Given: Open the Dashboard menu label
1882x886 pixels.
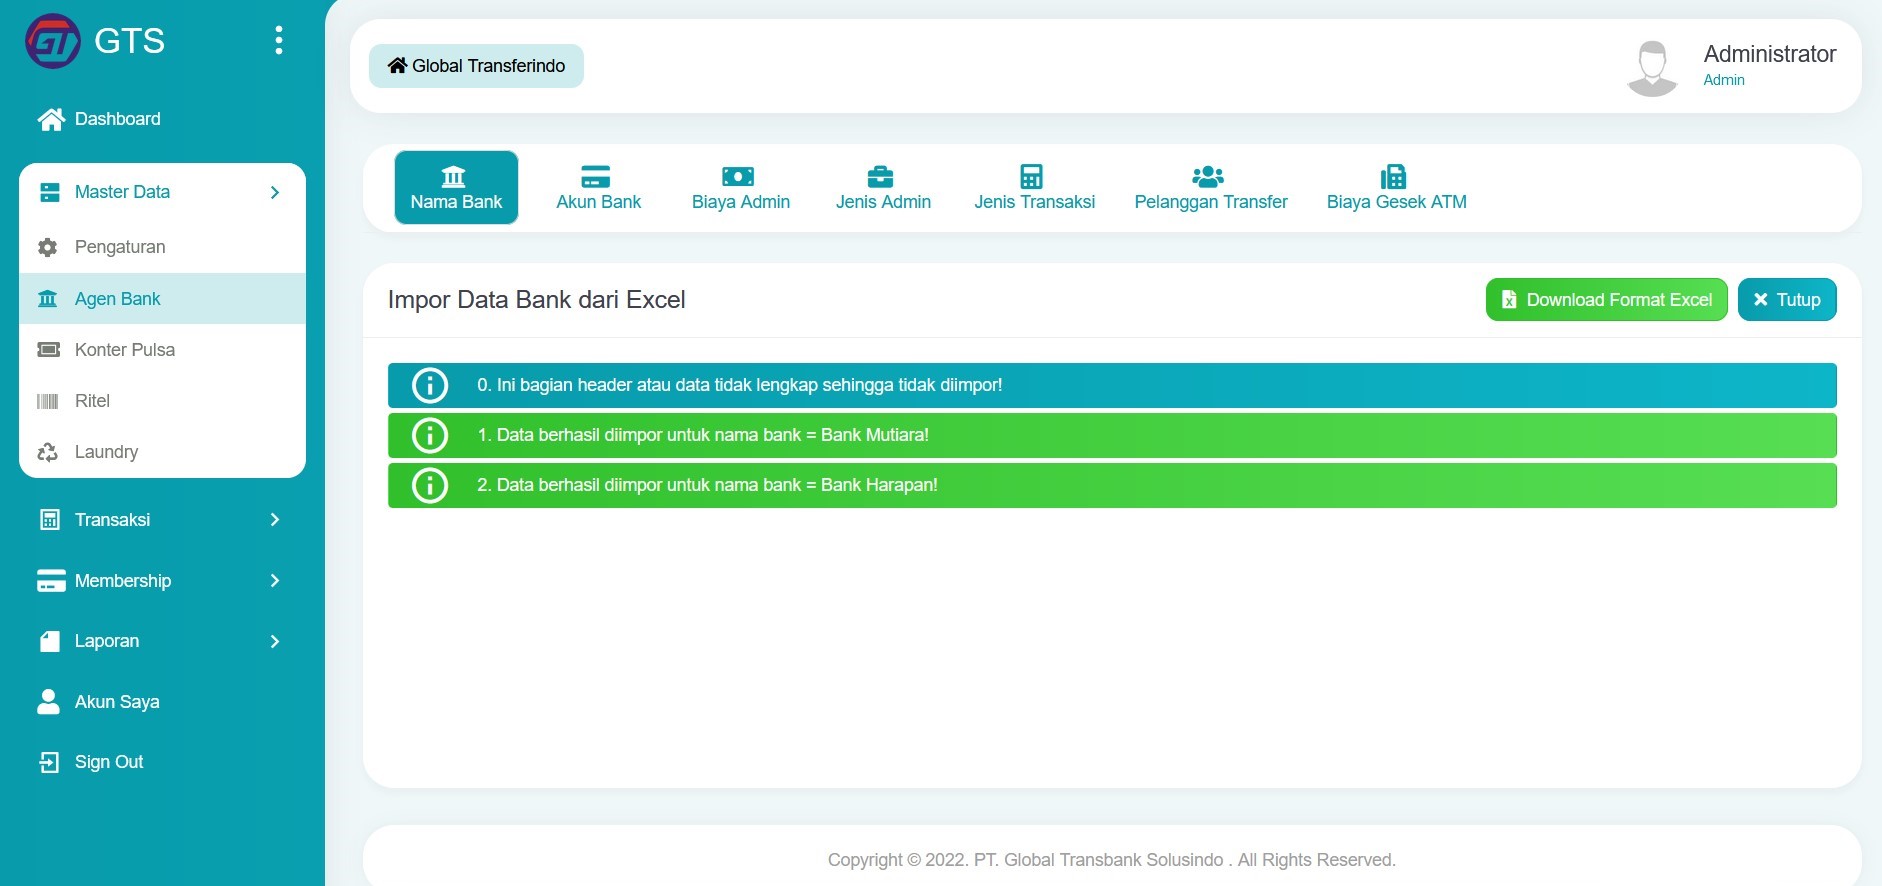Looking at the screenshot, I should tap(117, 119).
